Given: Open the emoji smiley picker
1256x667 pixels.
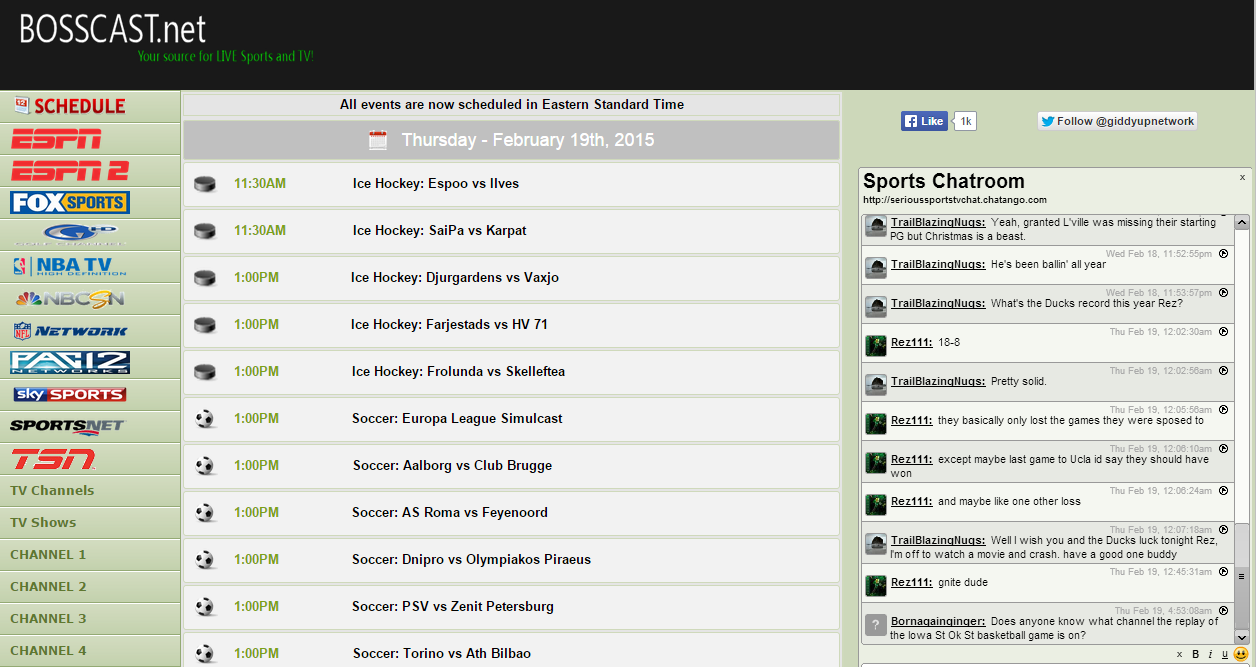Looking at the screenshot, I should (x=1241, y=654).
